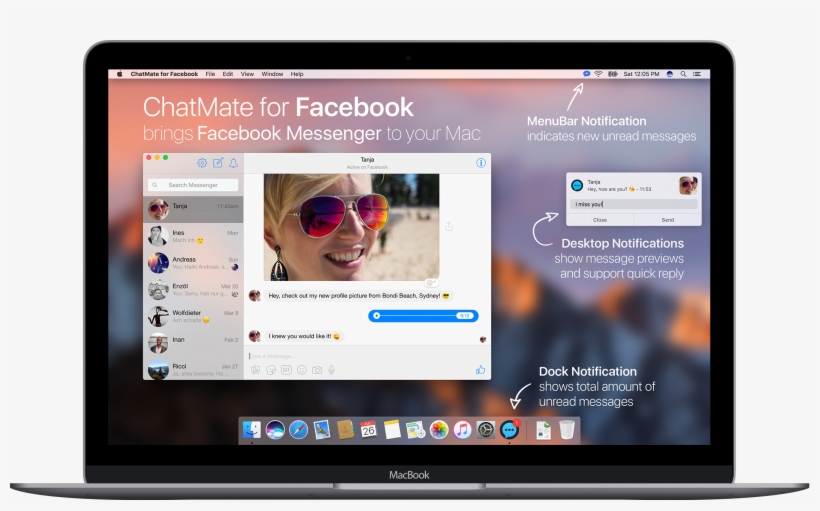Open the Window menu
This screenshot has height=511, width=820.
click(272, 74)
